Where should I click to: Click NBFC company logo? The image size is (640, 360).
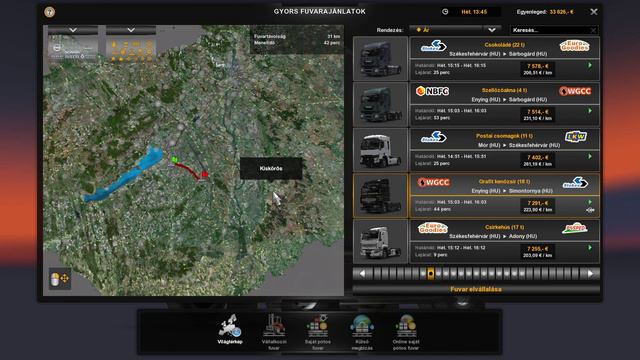(x=433, y=91)
